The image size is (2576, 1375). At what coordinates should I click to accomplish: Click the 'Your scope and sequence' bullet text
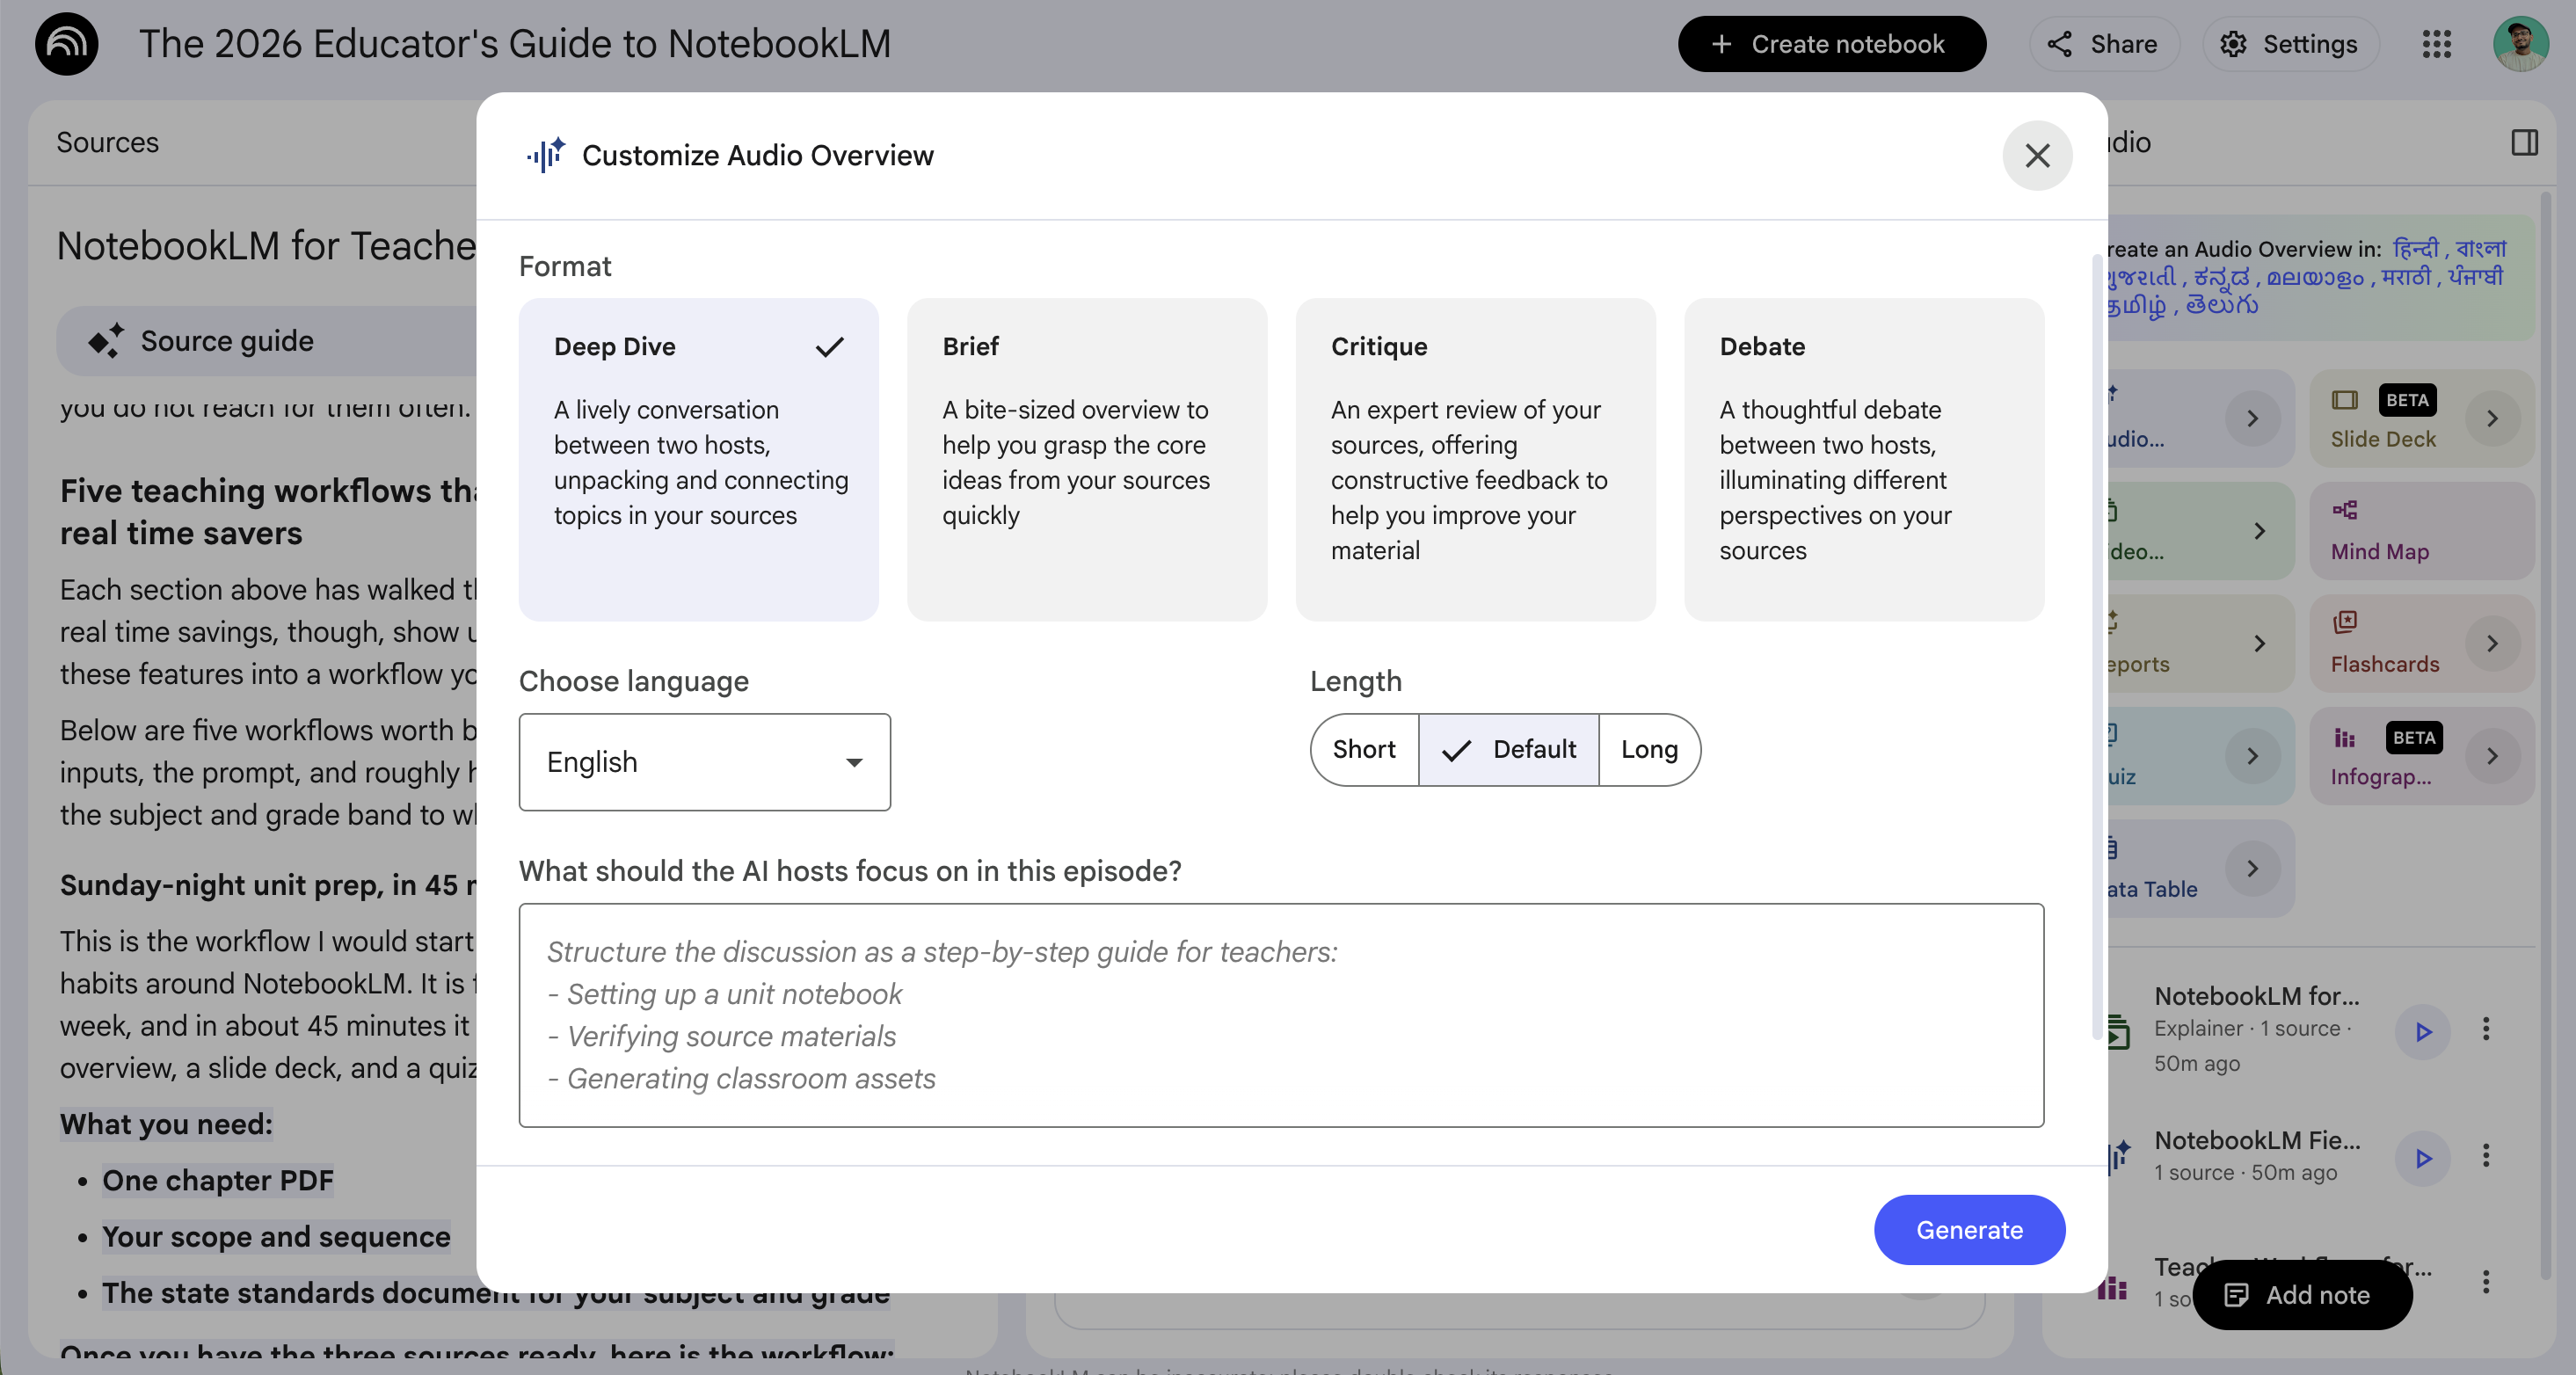coord(276,1236)
